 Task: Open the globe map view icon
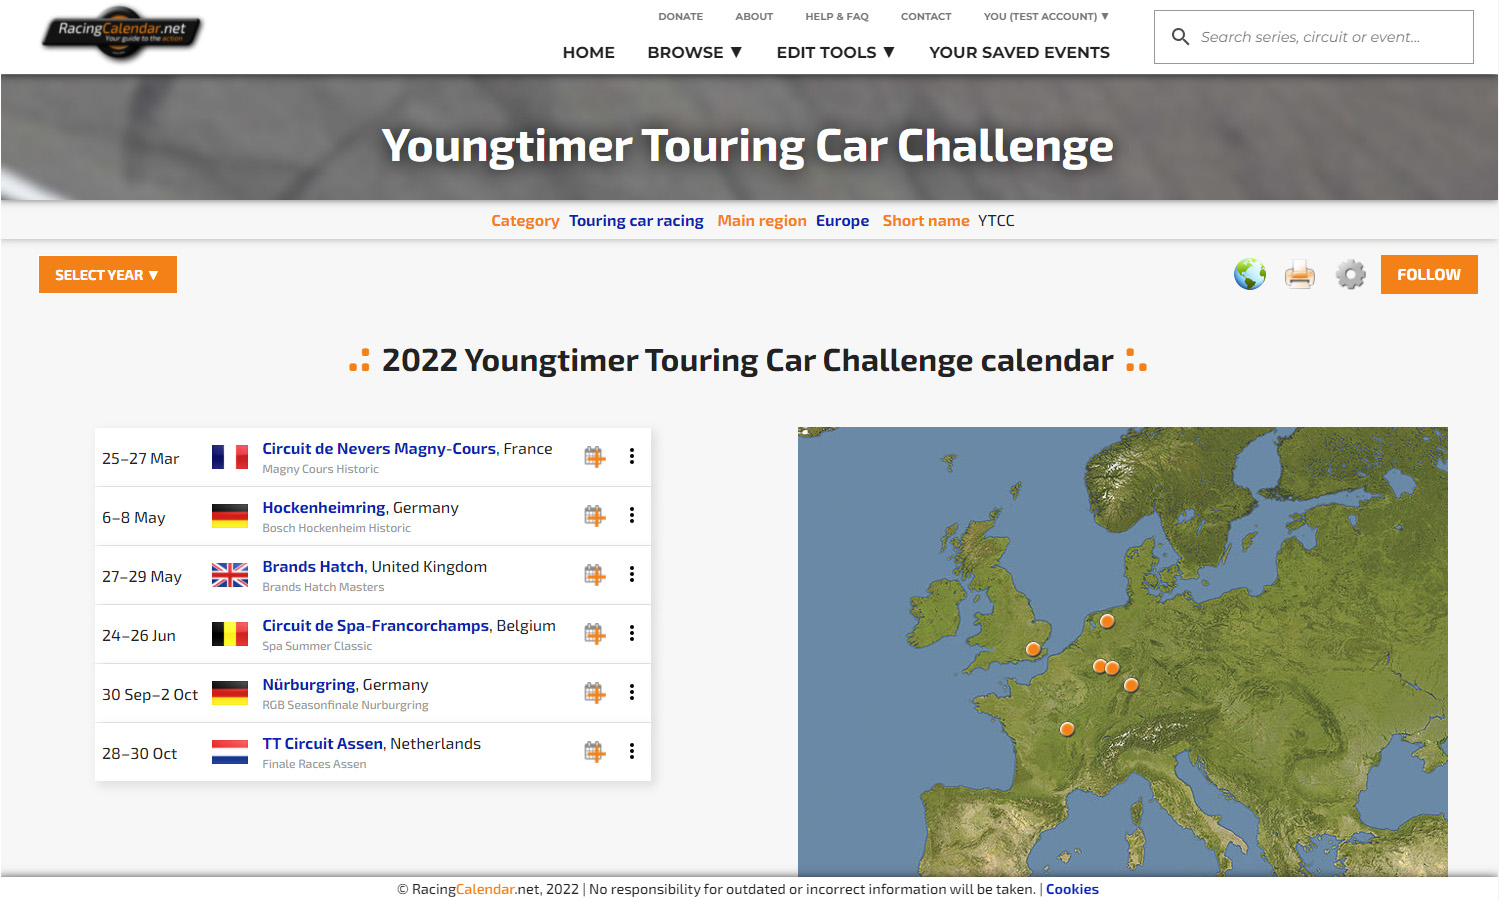click(1250, 274)
